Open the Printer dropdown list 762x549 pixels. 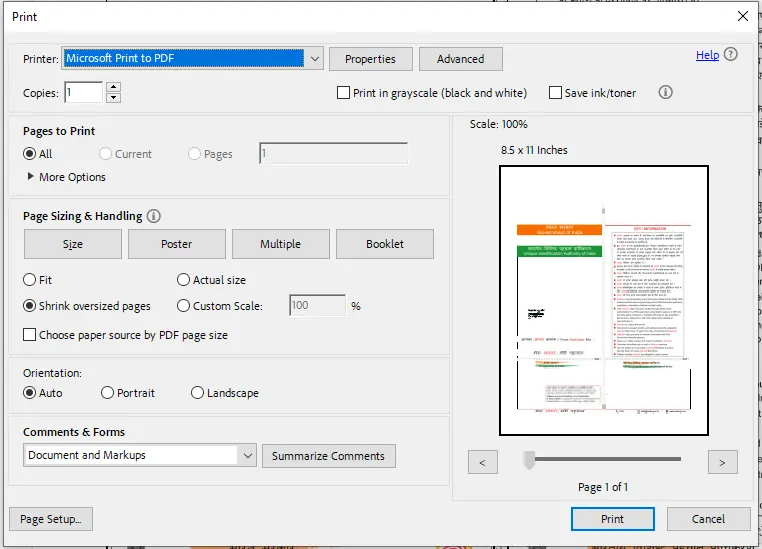coord(314,59)
